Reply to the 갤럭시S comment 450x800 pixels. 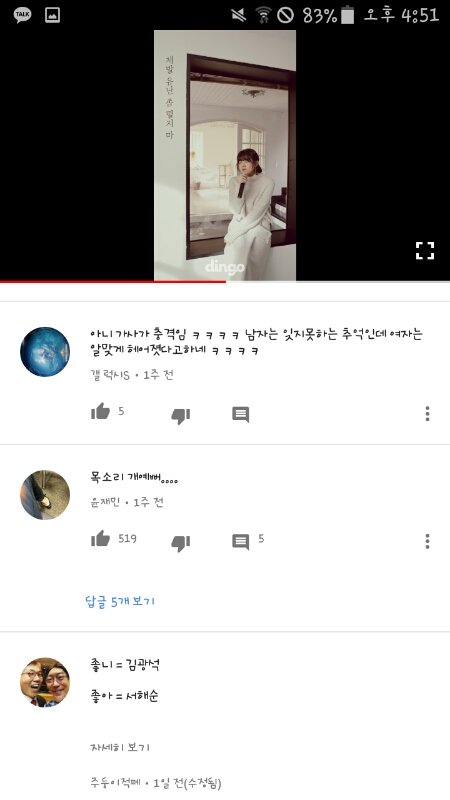(241, 414)
